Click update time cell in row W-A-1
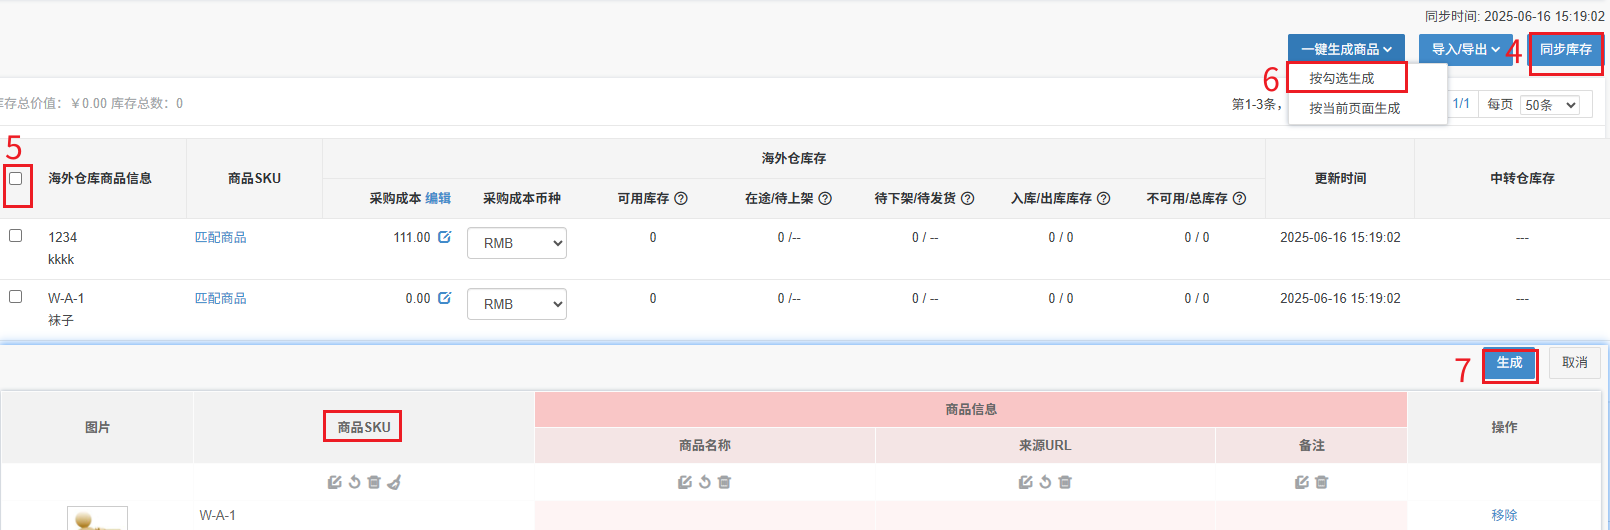This screenshot has width=1610, height=530. click(1340, 298)
